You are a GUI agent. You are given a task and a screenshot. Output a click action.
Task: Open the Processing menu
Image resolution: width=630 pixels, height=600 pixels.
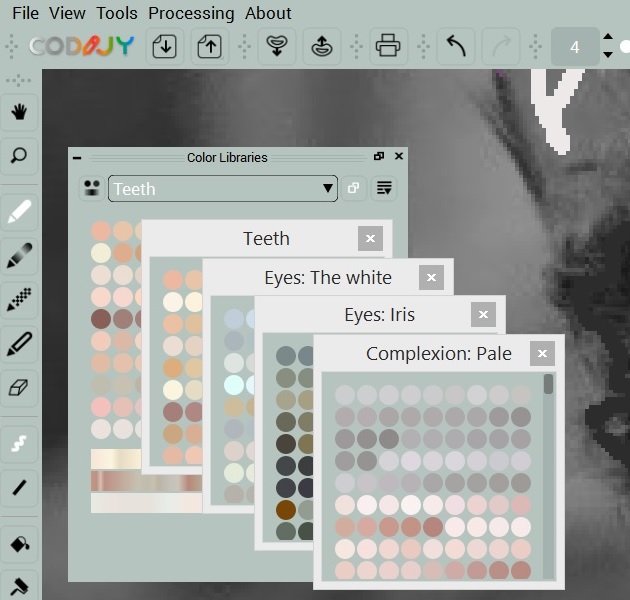click(x=191, y=13)
